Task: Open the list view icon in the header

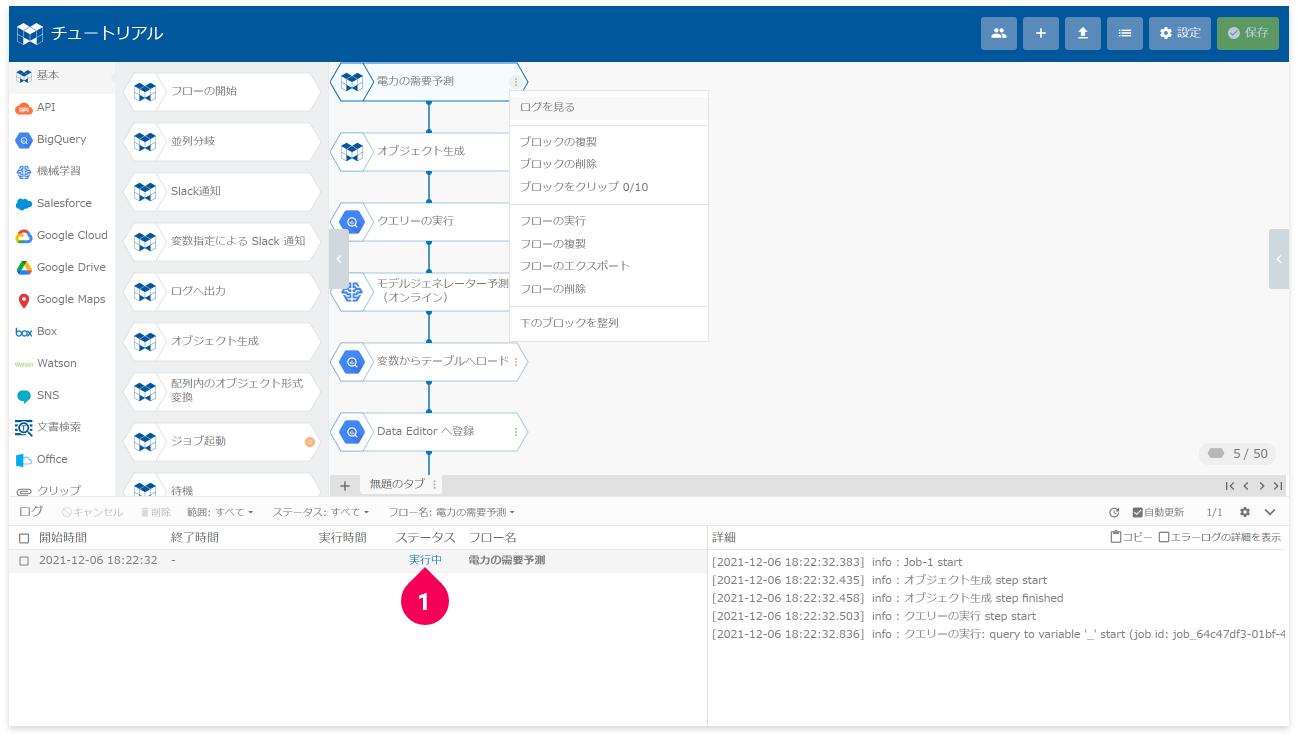Action: point(1125,33)
